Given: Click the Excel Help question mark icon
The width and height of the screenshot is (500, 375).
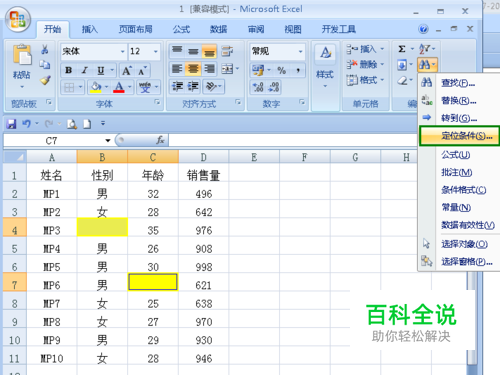Looking at the screenshot, I should click(423, 29).
